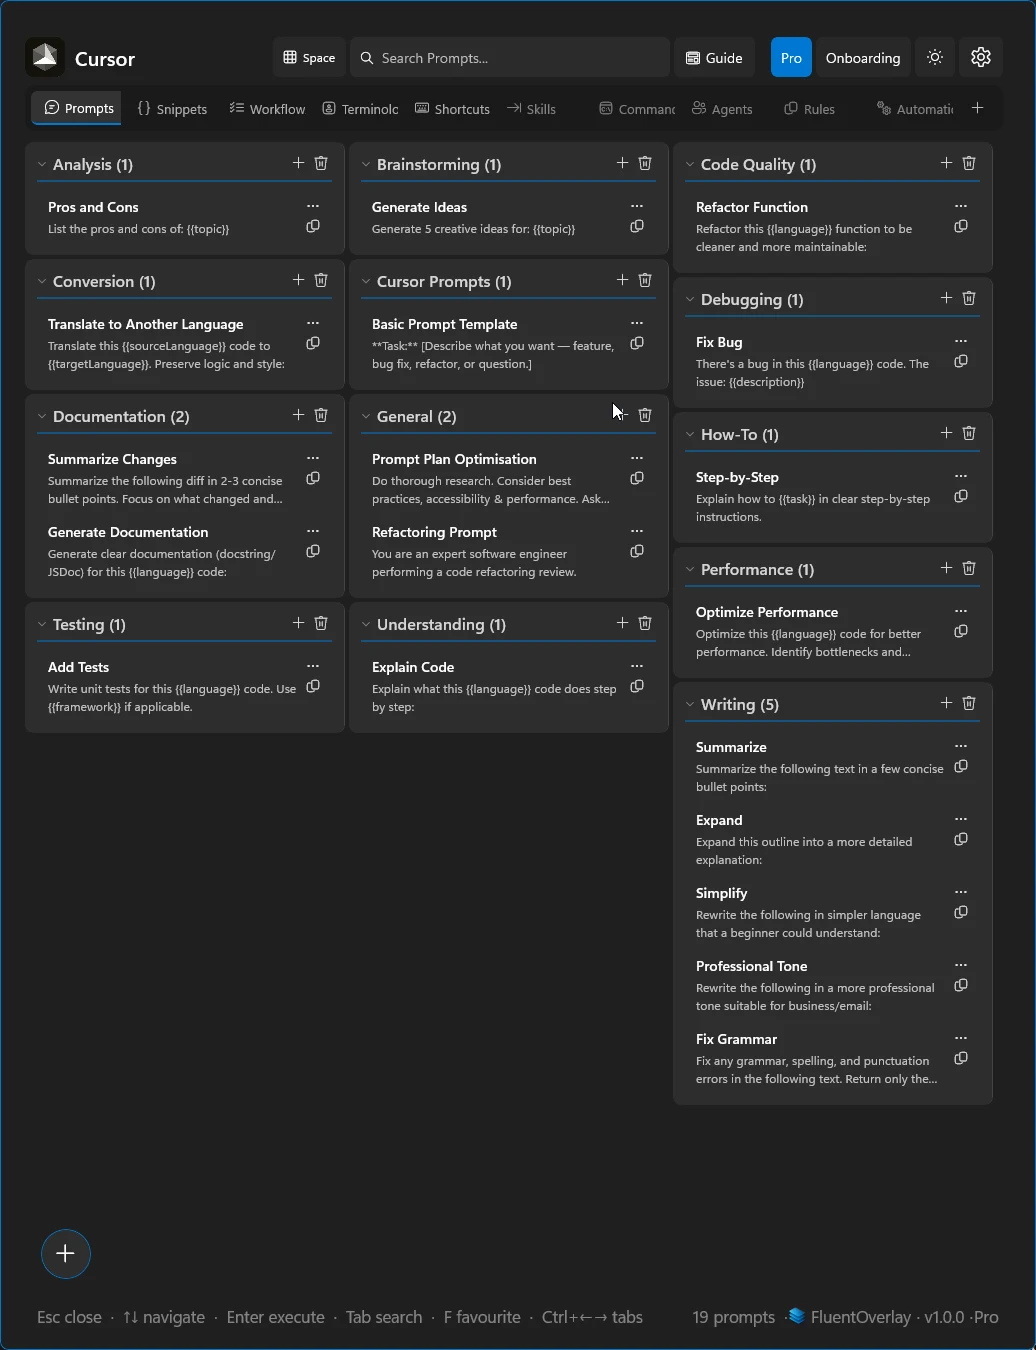Start the Onboarding flow
Viewport: 1036px width, 1350px height.
tap(862, 57)
